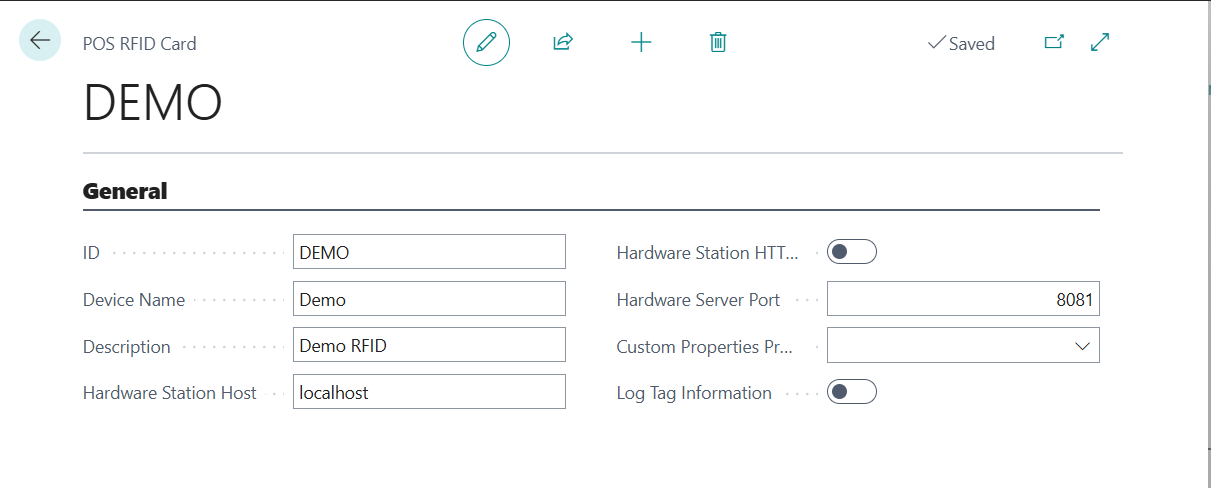Image resolution: width=1211 pixels, height=488 pixels.
Task: Delete the record using trash icon
Action: click(x=717, y=42)
